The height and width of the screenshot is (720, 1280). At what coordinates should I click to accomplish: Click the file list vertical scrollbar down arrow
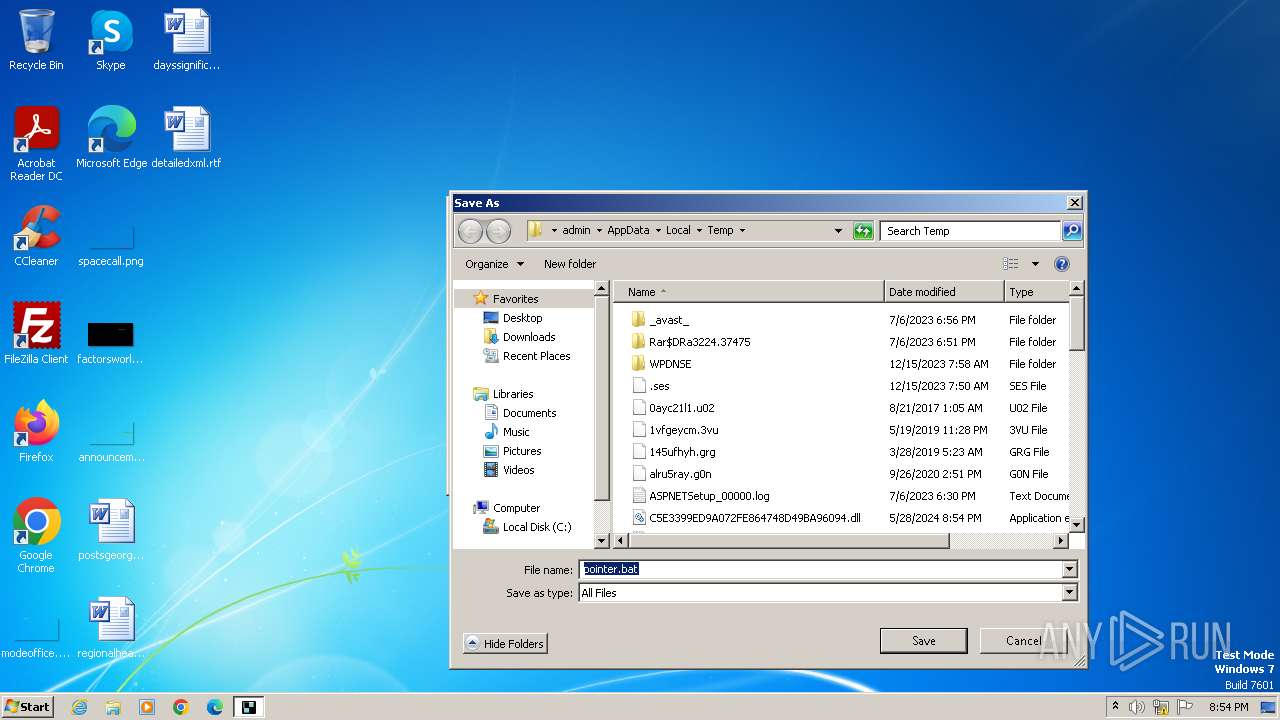[1077, 525]
